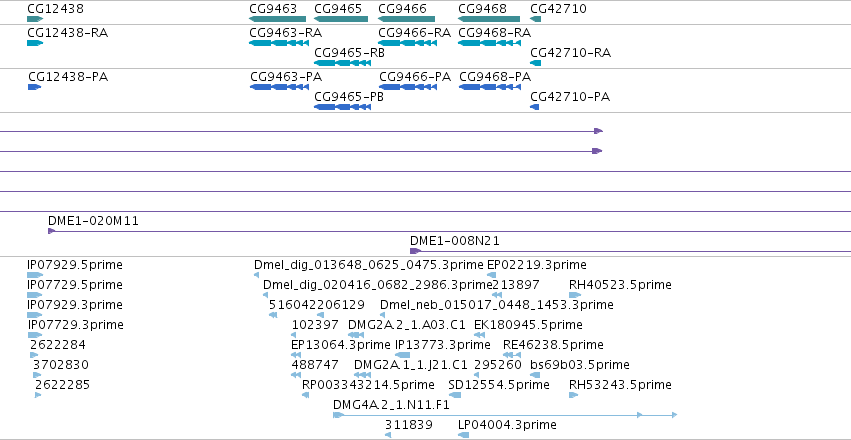Select BAC clone label DME1-020M11
The width and height of the screenshot is (851, 440).
93,221
